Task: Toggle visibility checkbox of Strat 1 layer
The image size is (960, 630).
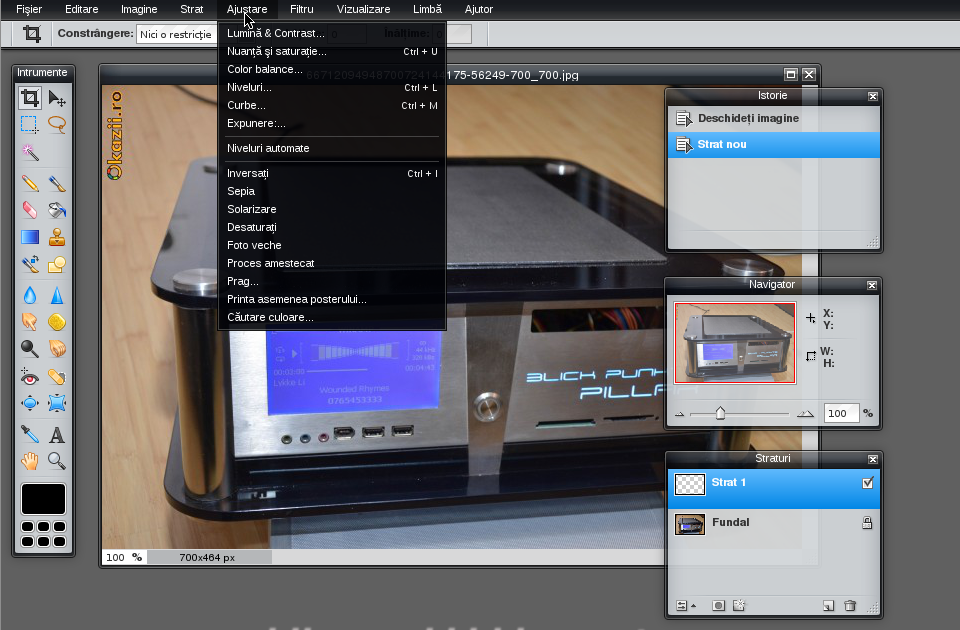Action: pos(868,483)
